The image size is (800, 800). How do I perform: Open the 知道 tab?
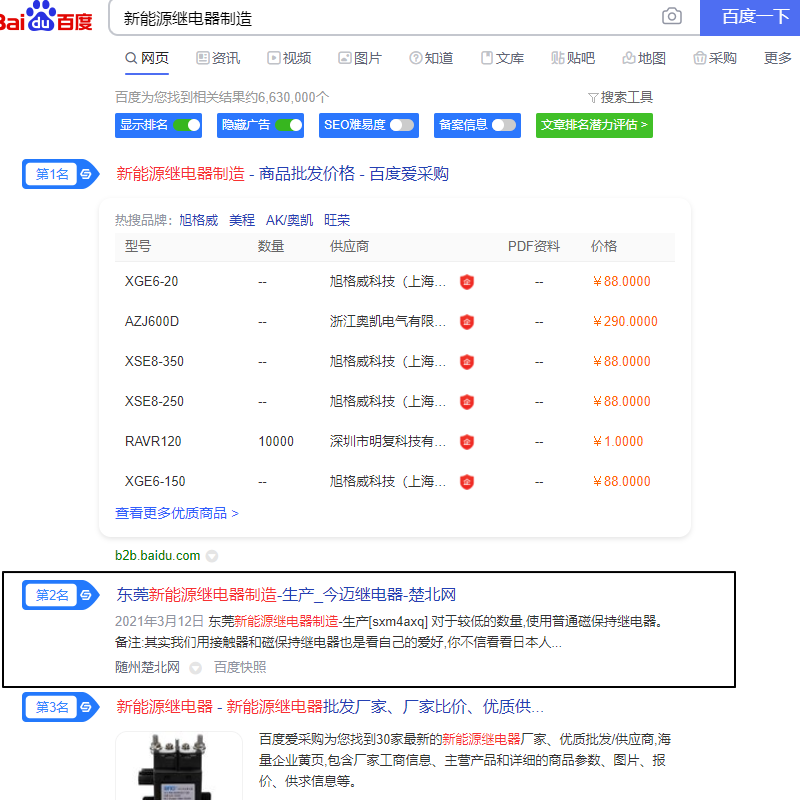(x=431, y=58)
